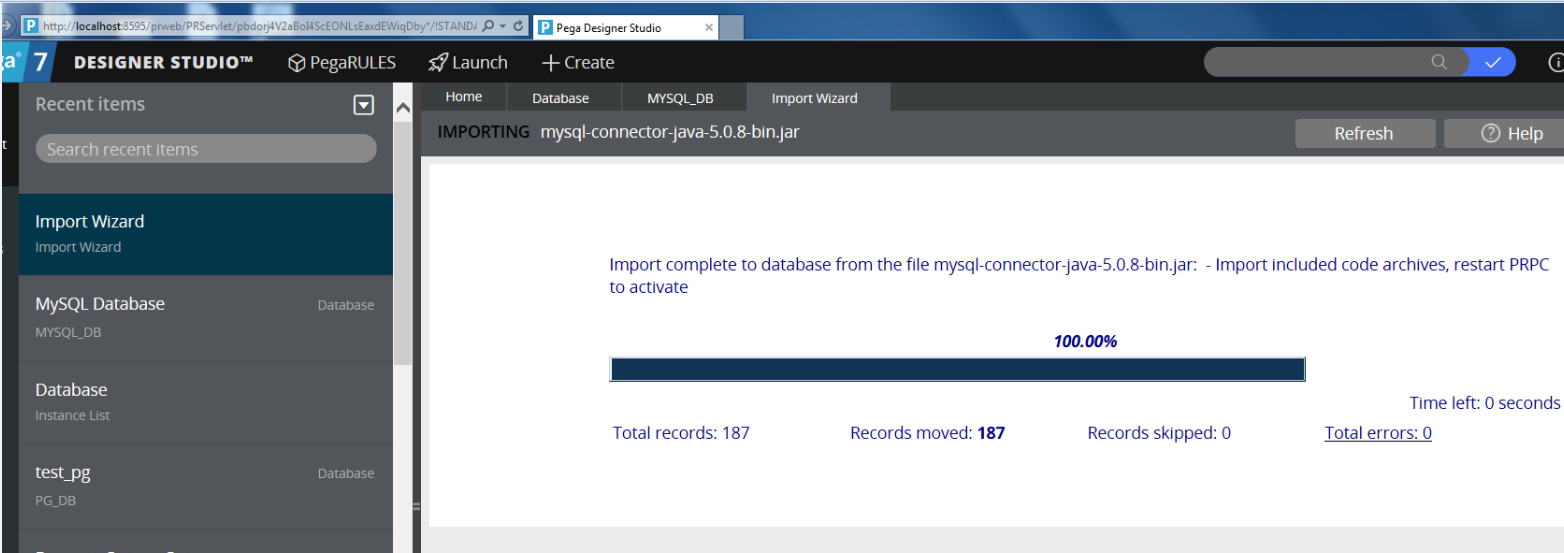The image size is (1564, 553).
Task: Click the Create plus icon
Action: click(550, 62)
